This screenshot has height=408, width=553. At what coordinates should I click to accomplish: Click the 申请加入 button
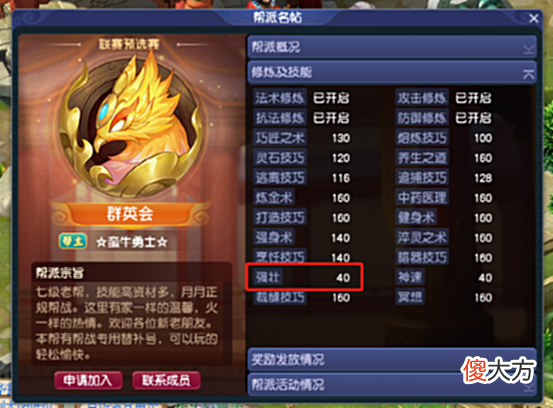pyautogui.click(x=88, y=380)
